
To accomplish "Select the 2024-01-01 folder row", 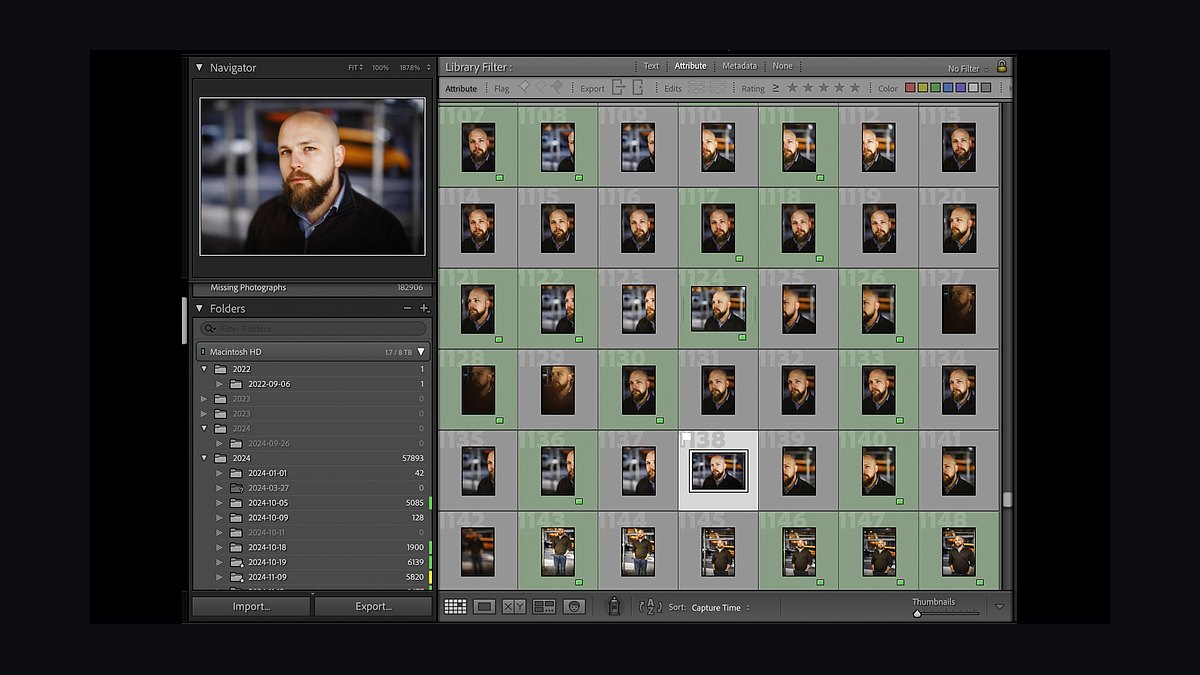I will click(313, 473).
